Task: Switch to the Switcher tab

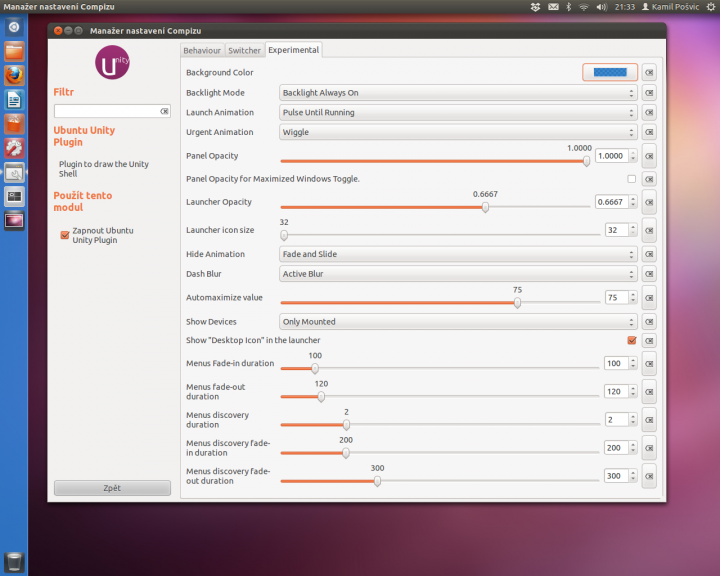Action: point(244,50)
